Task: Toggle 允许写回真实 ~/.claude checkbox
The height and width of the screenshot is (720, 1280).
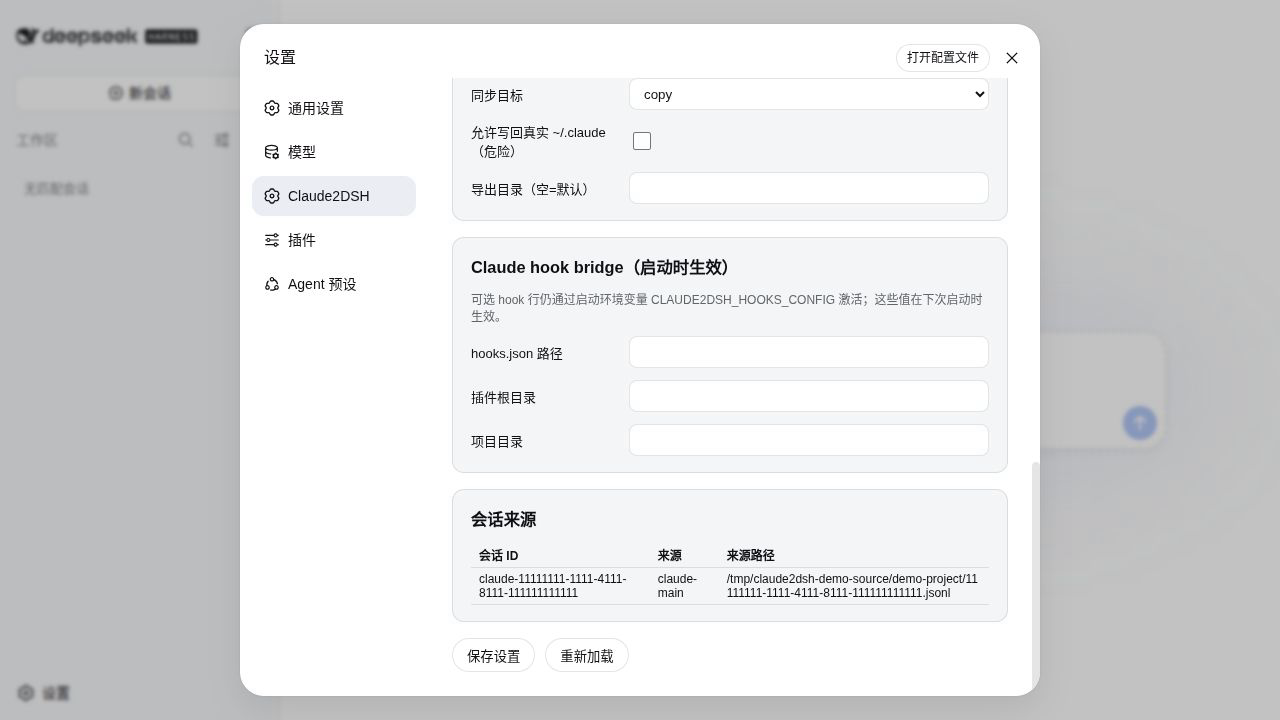Action: [x=642, y=141]
